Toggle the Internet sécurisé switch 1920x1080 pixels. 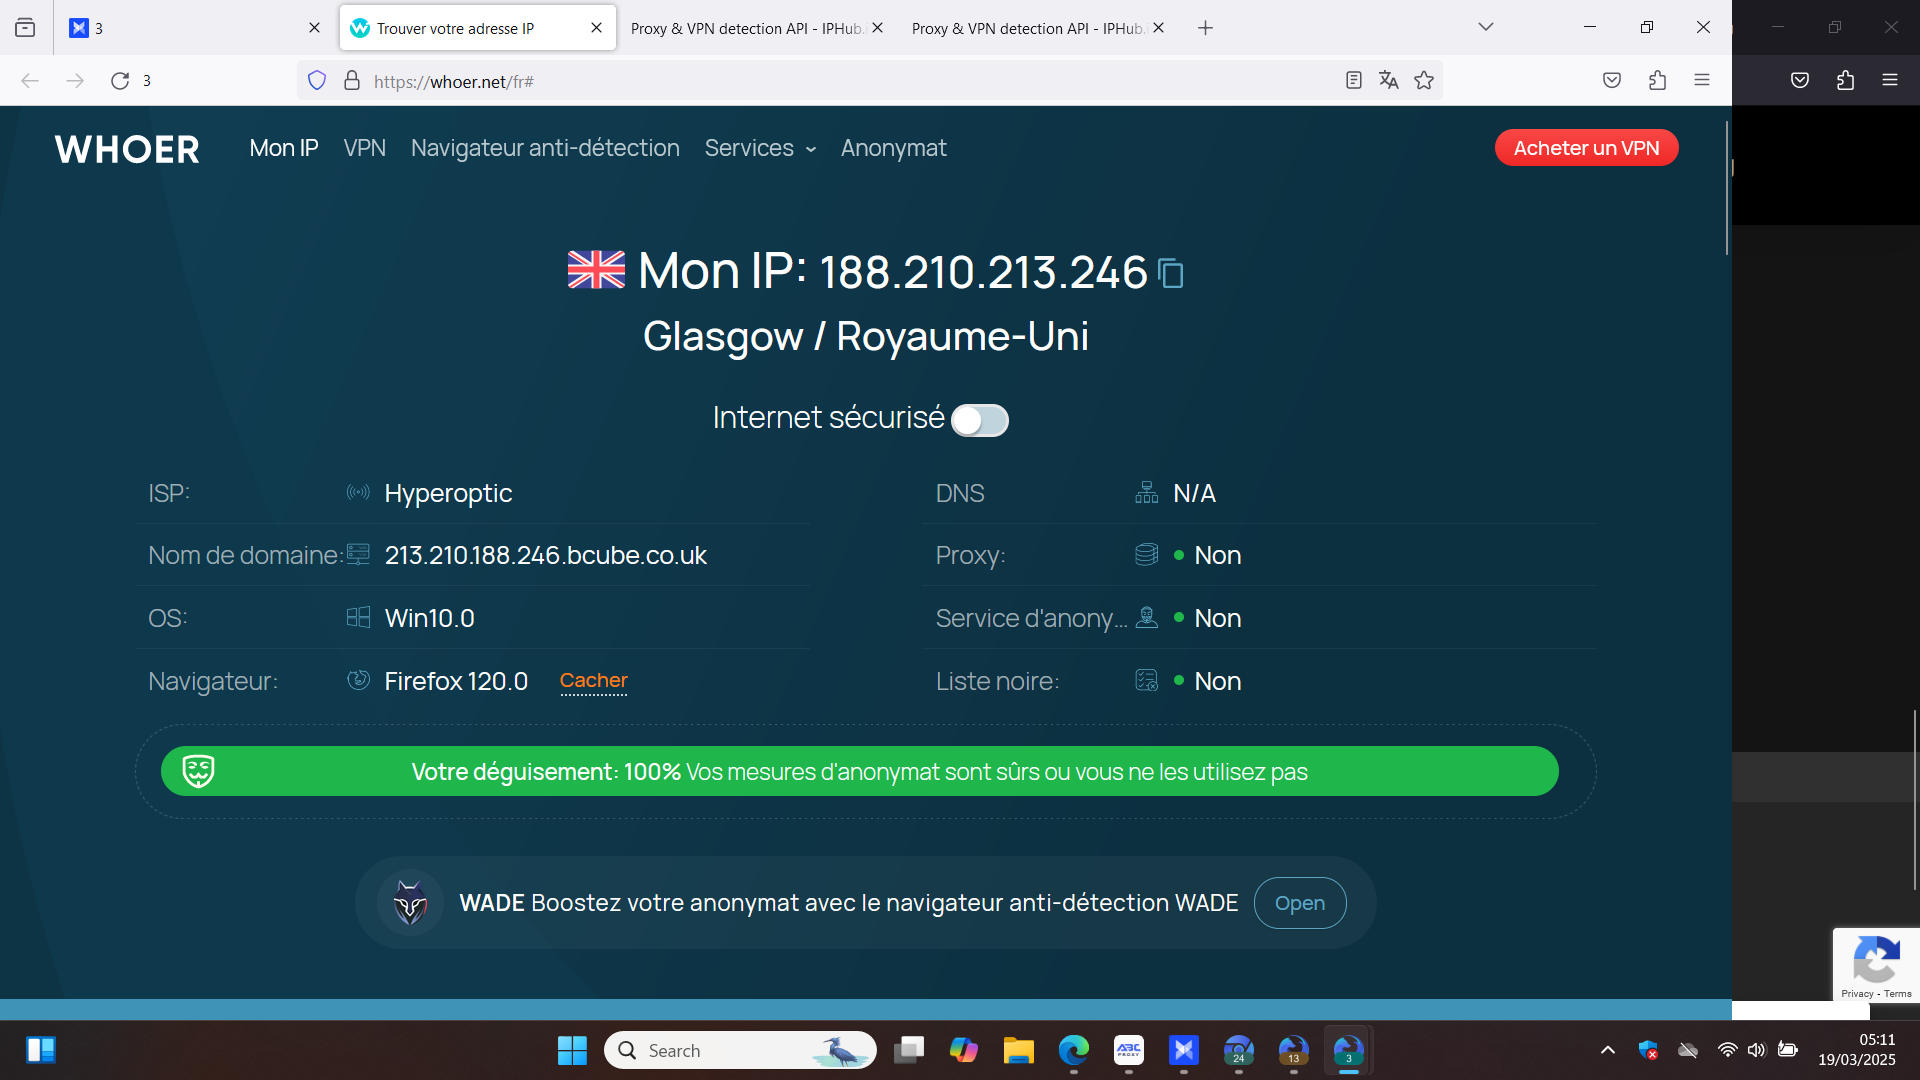tap(979, 420)
